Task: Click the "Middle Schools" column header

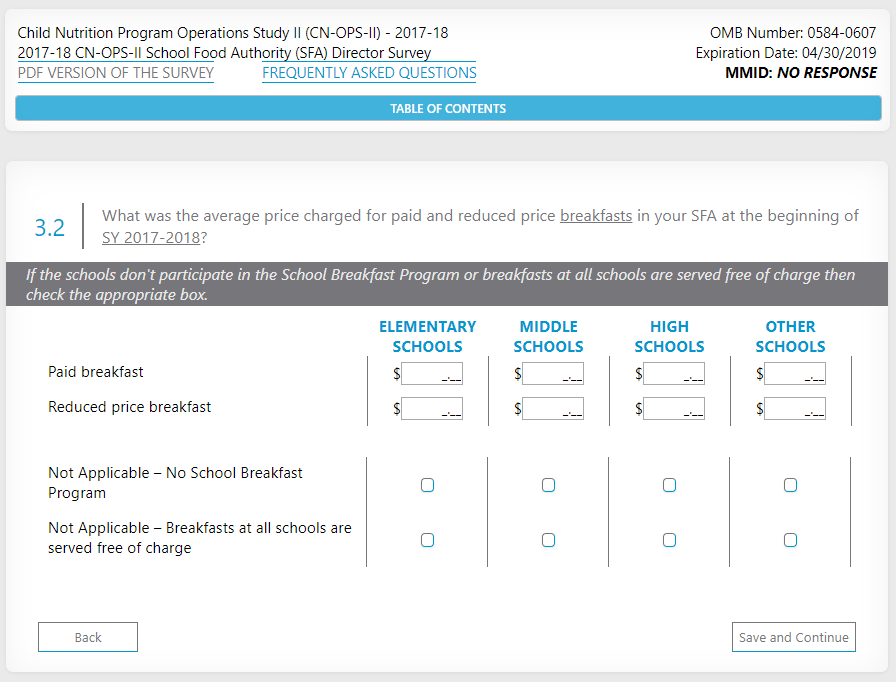Action: [549, 336]
